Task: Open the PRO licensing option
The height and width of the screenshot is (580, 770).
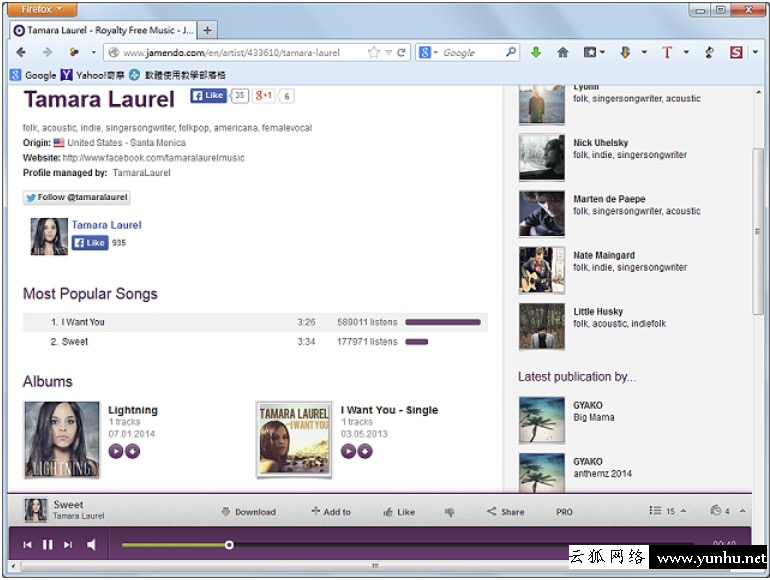Action: [564, 512]
